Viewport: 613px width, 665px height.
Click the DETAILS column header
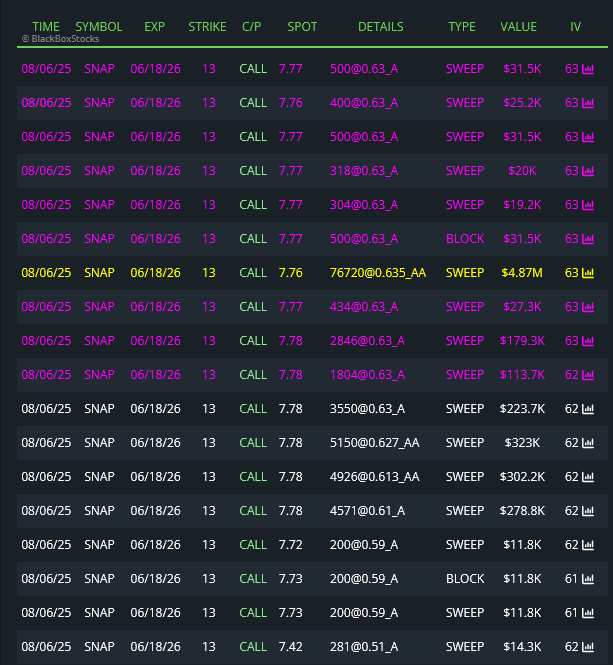(381, 27)
